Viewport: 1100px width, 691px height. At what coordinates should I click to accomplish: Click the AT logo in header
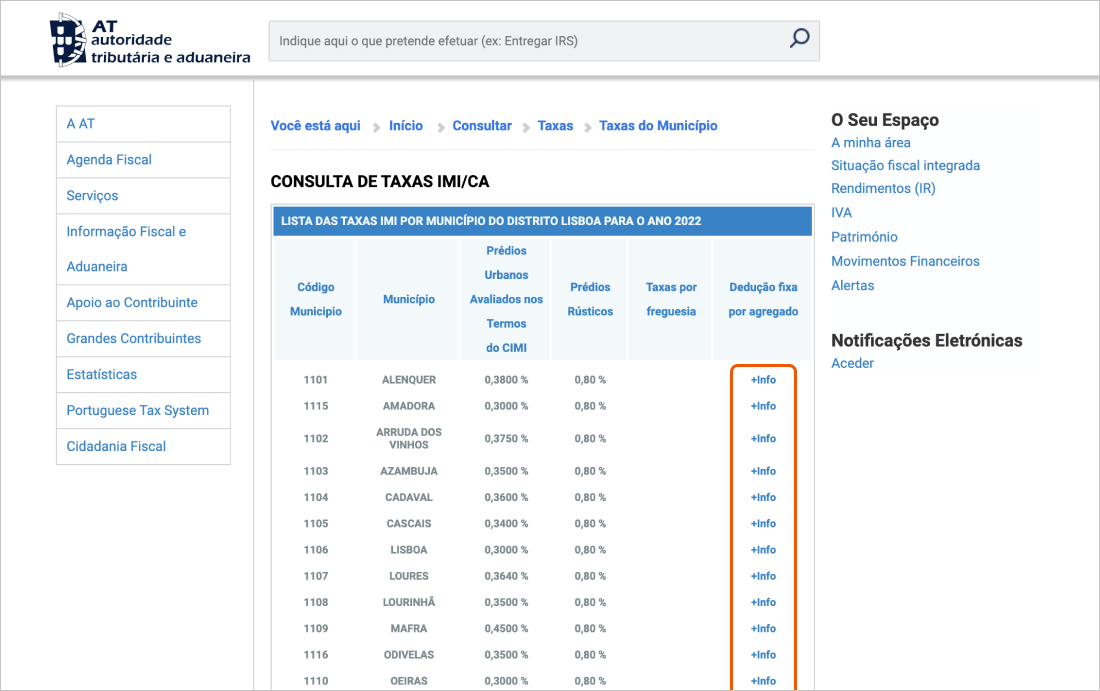(x=151, y=40)
